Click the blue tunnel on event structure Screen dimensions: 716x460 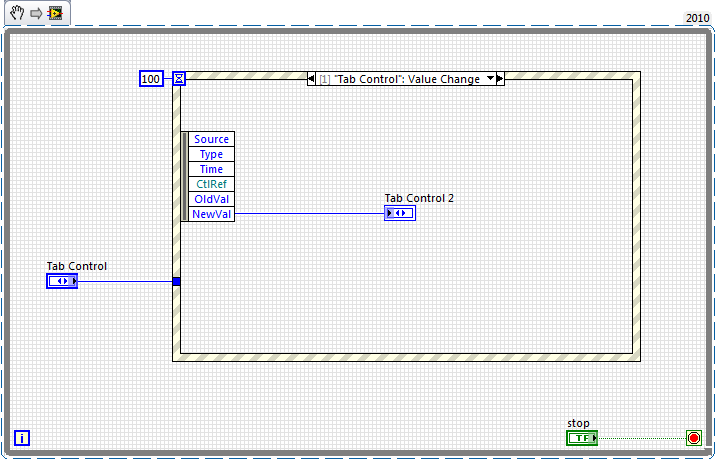click(x=177, y=281)
